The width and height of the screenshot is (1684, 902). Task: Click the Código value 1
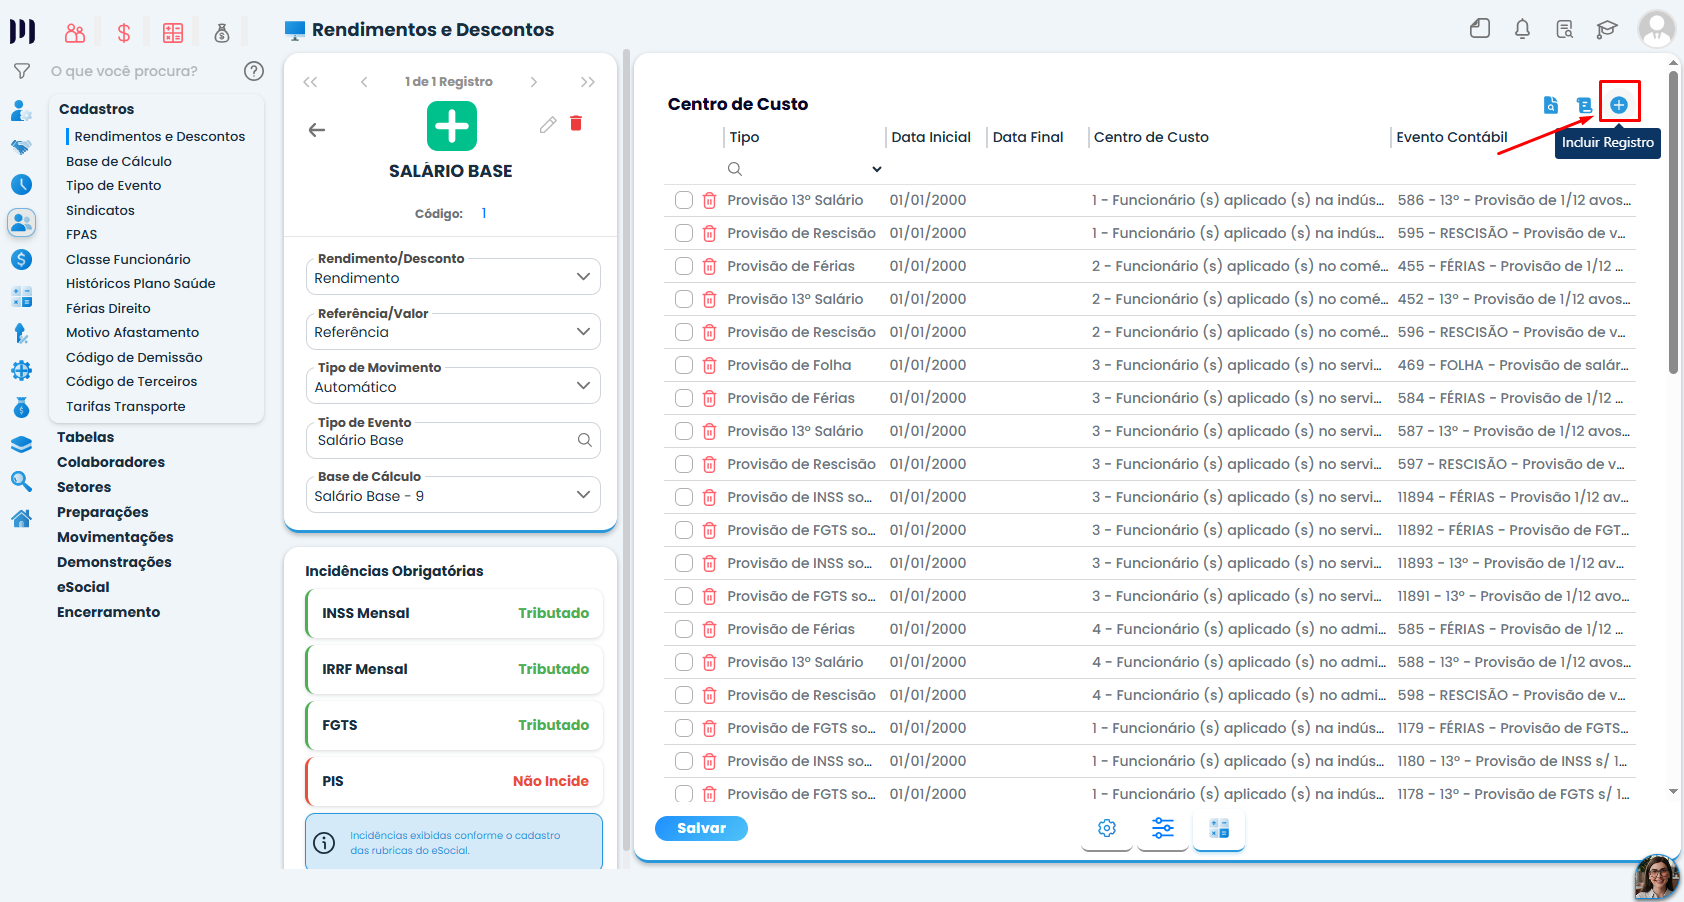[484, 213]
